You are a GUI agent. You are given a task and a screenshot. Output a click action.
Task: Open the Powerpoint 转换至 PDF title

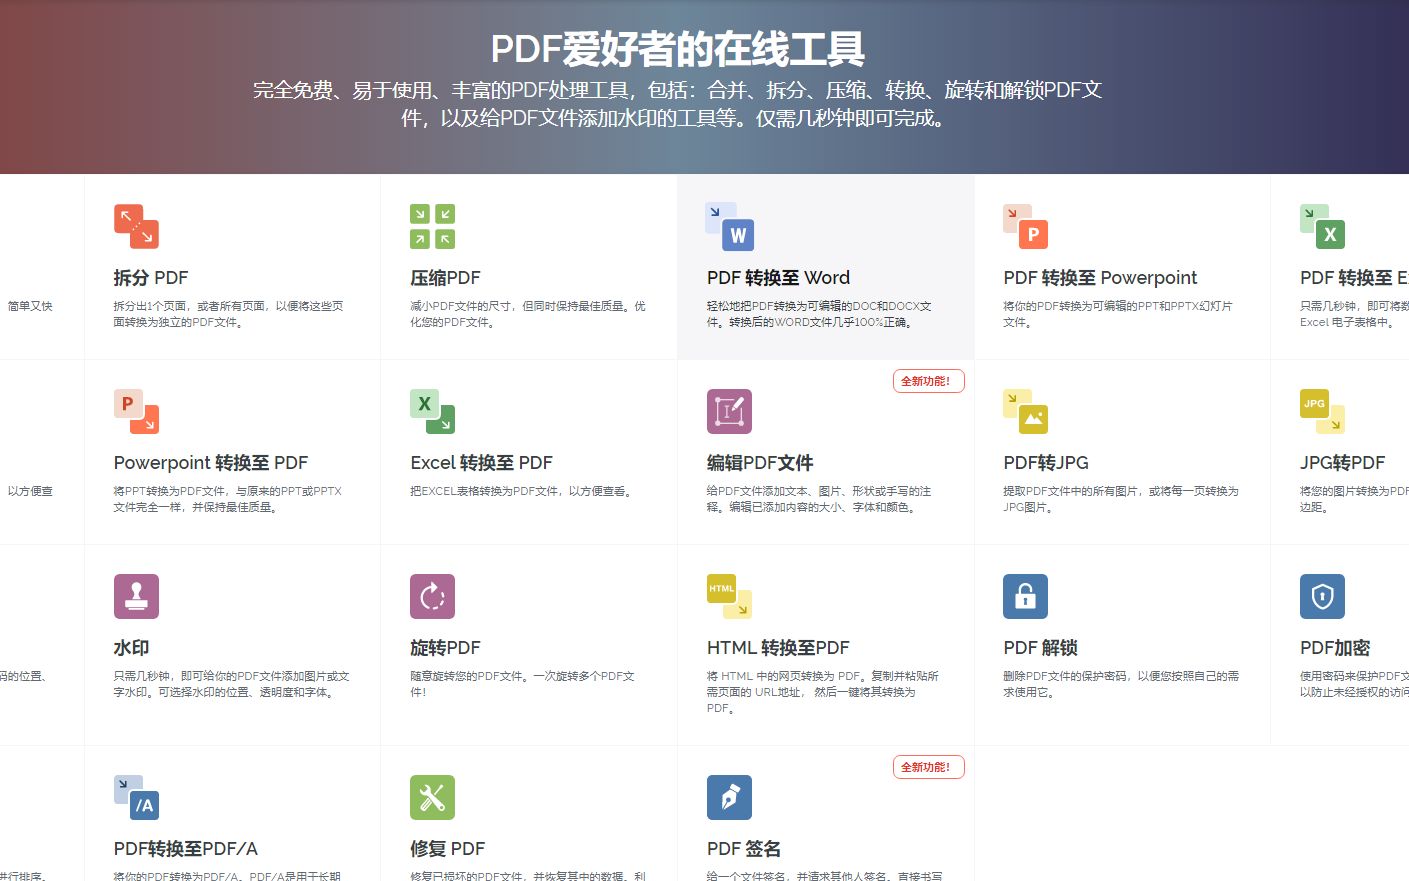[211, 463]
